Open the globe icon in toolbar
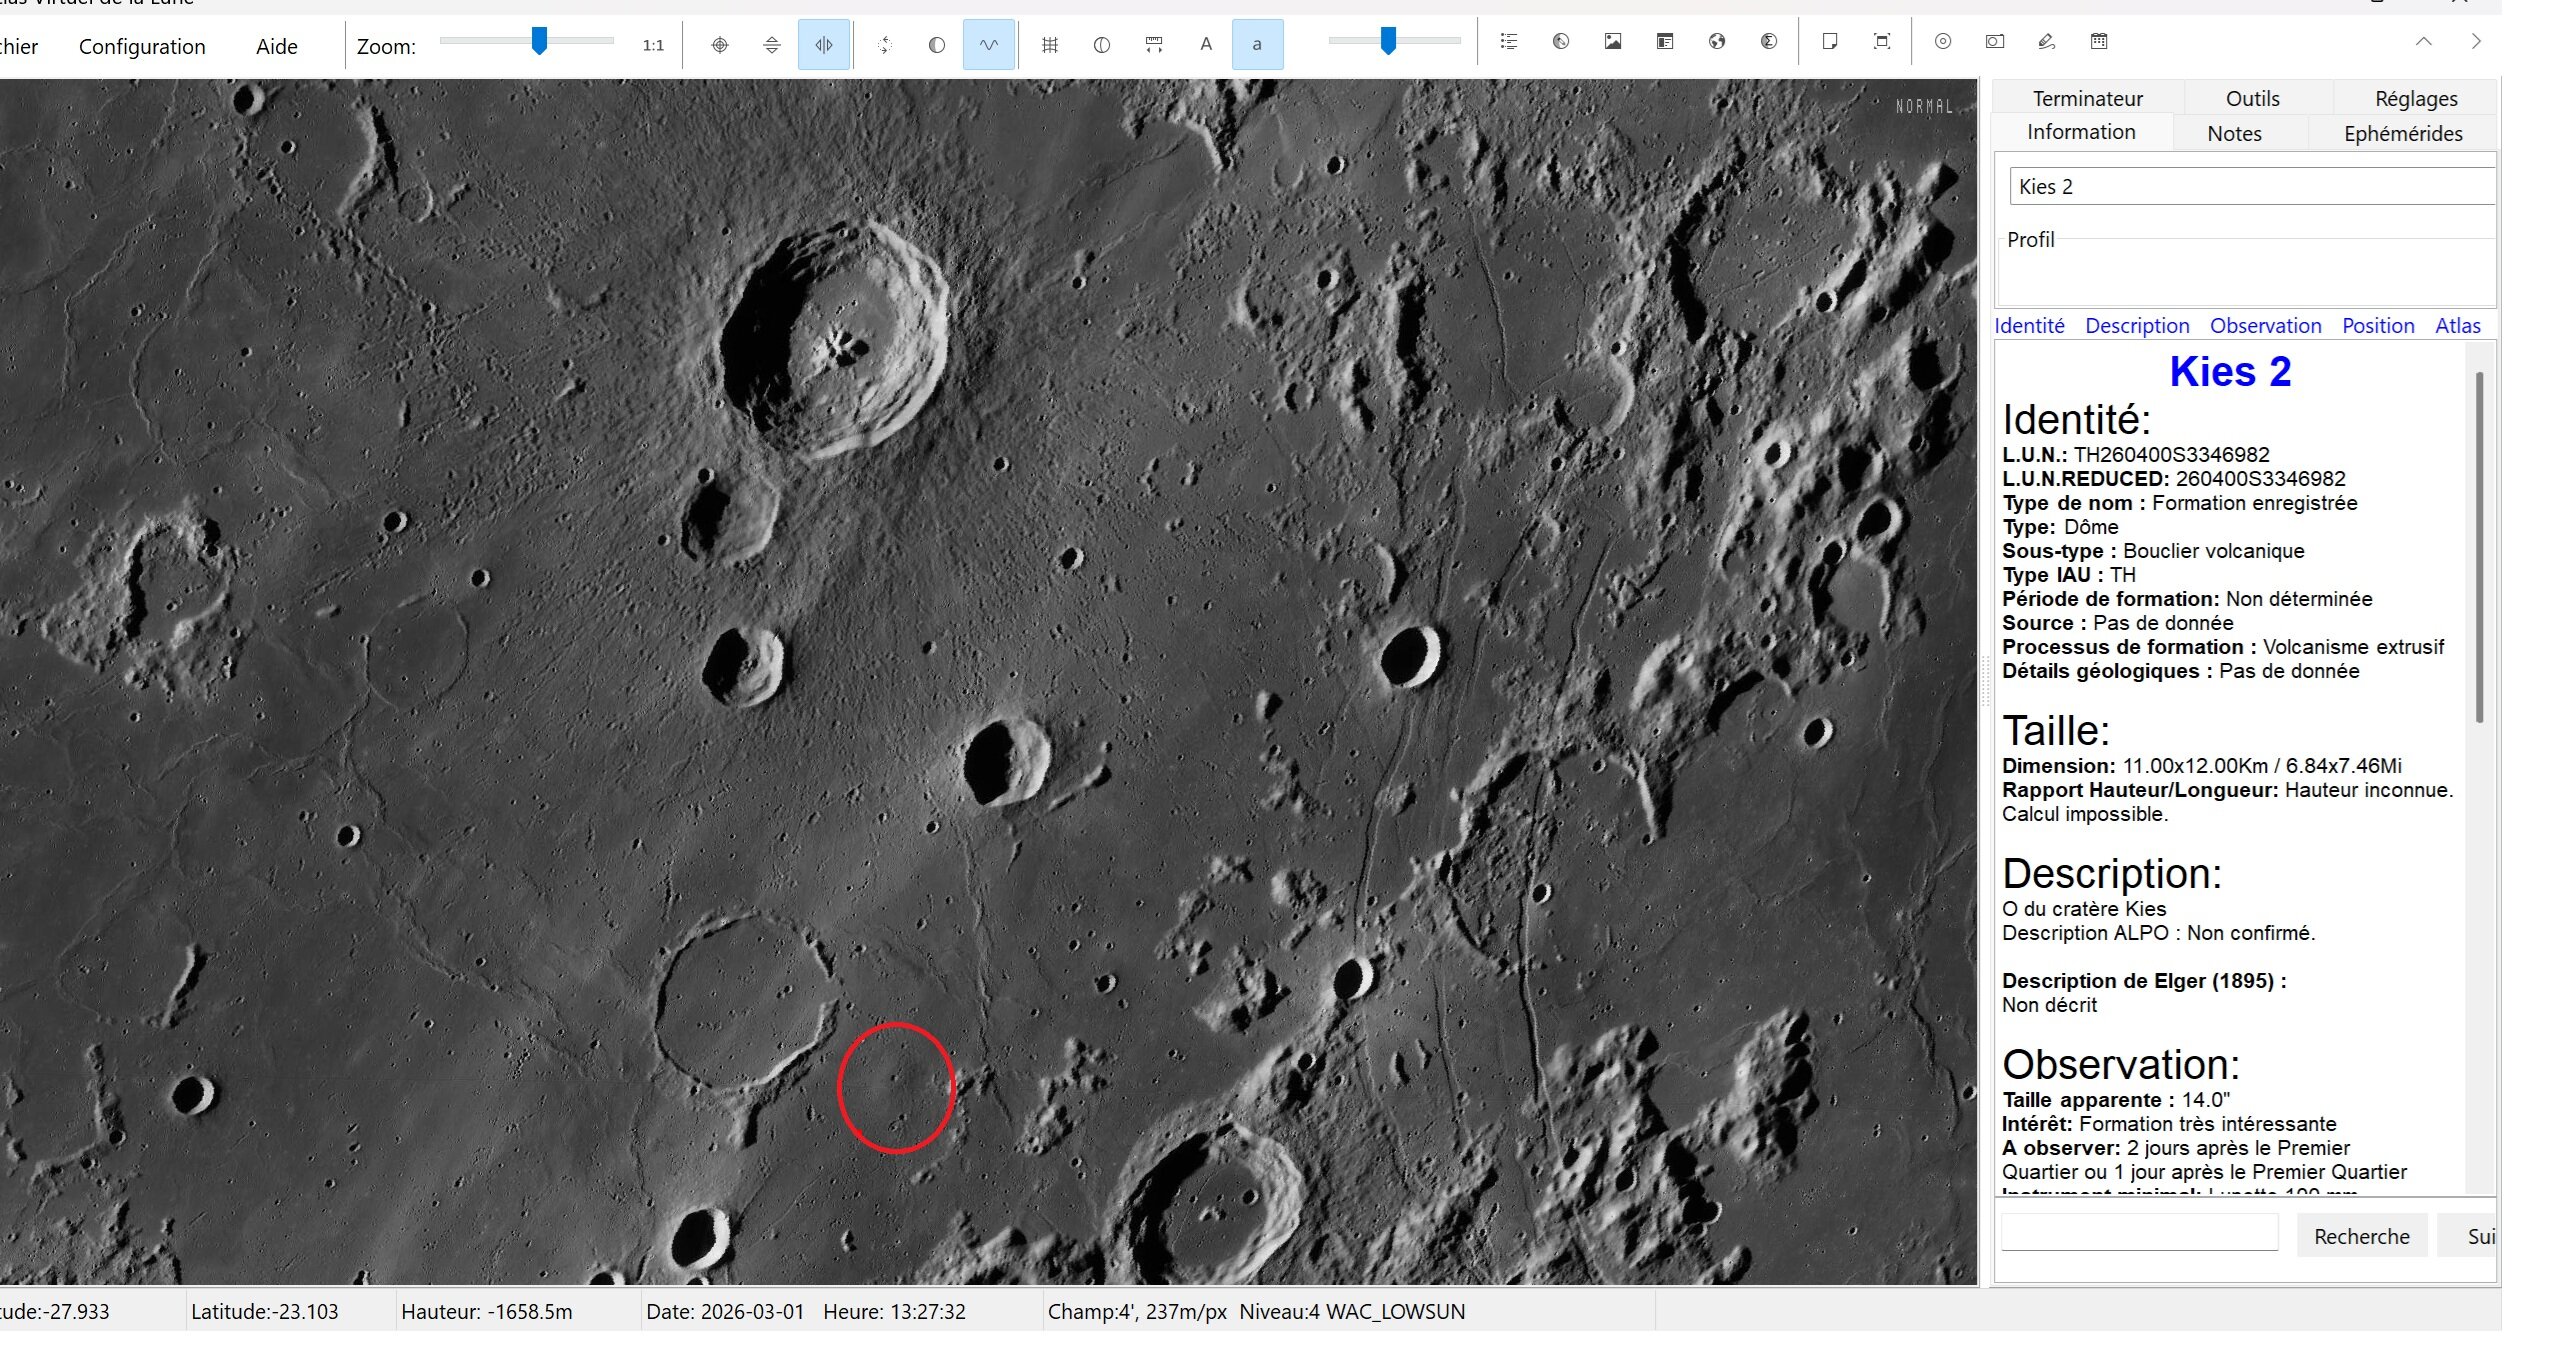This screenshot has width=2560, height=1356. 1717,42
